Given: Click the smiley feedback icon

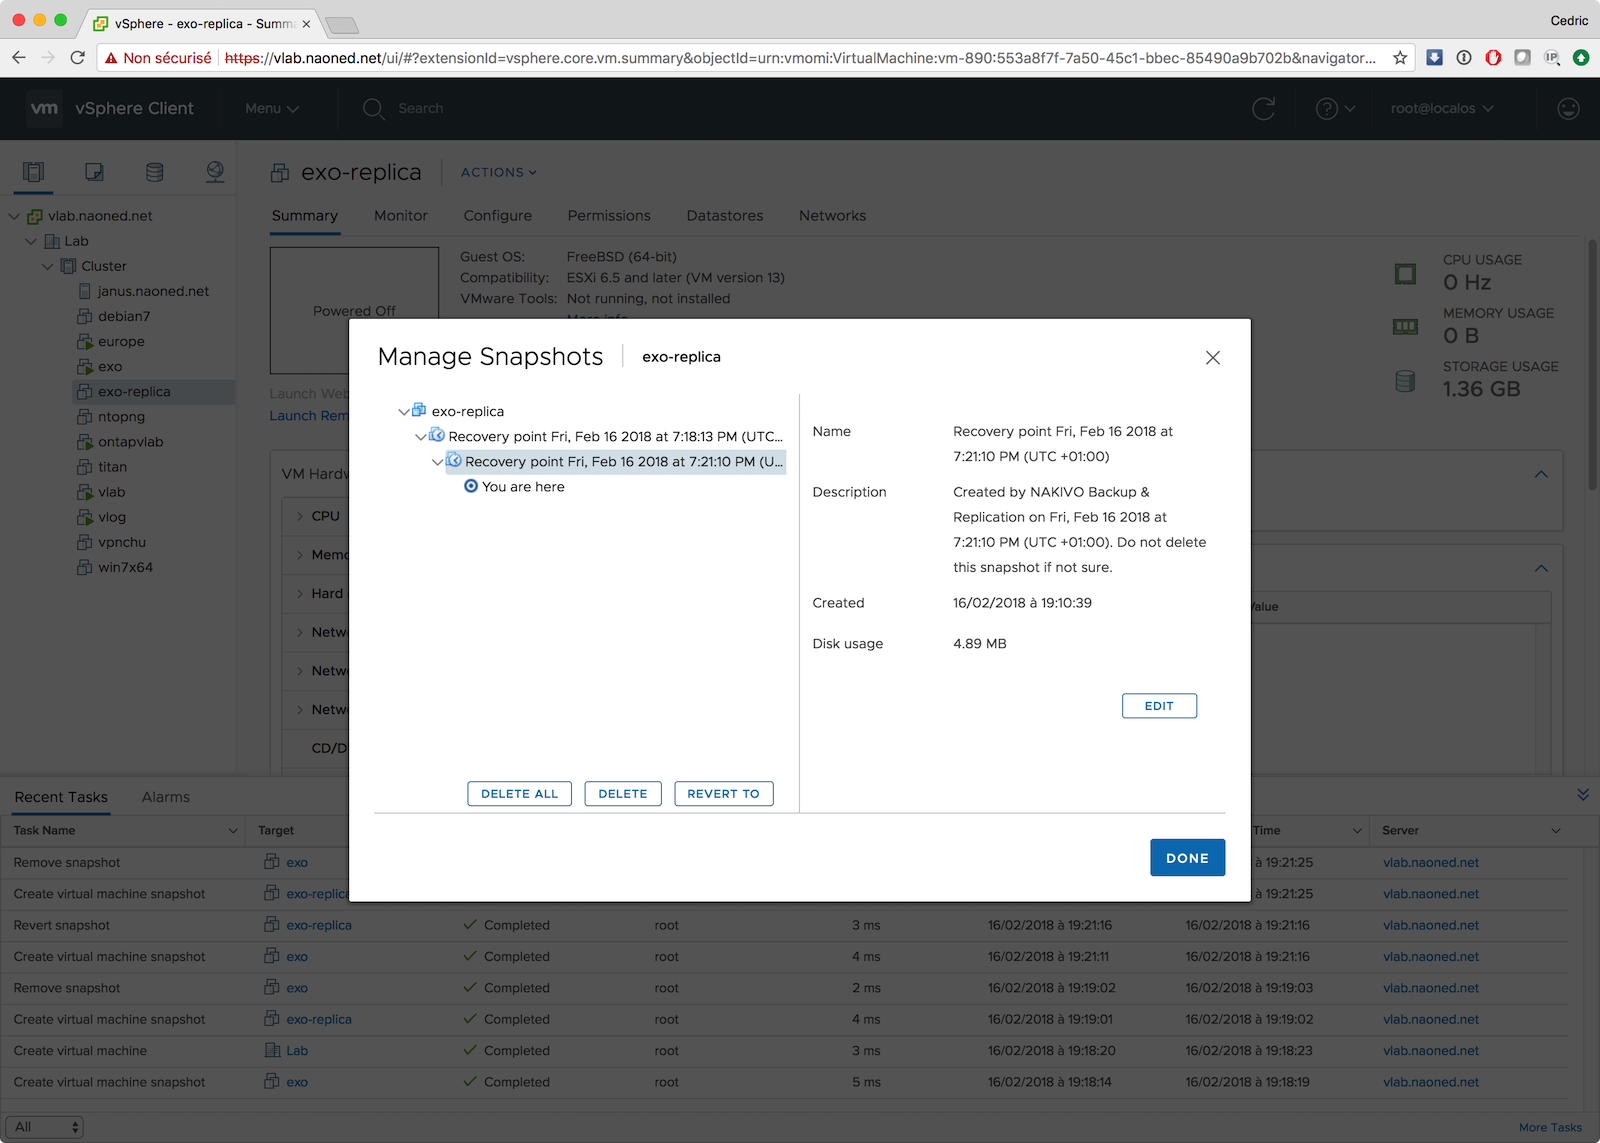Looking at the screenshot, I should [1568, 109].
